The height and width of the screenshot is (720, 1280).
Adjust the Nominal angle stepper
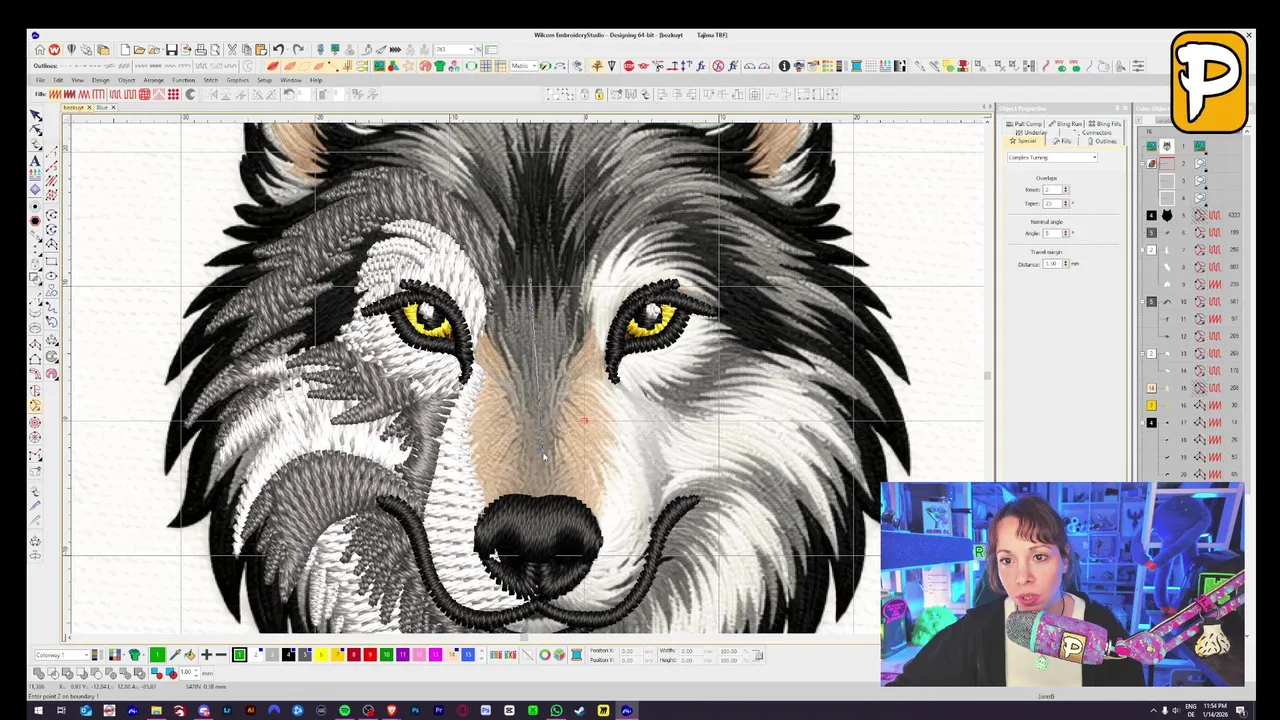coord(1065,233)
